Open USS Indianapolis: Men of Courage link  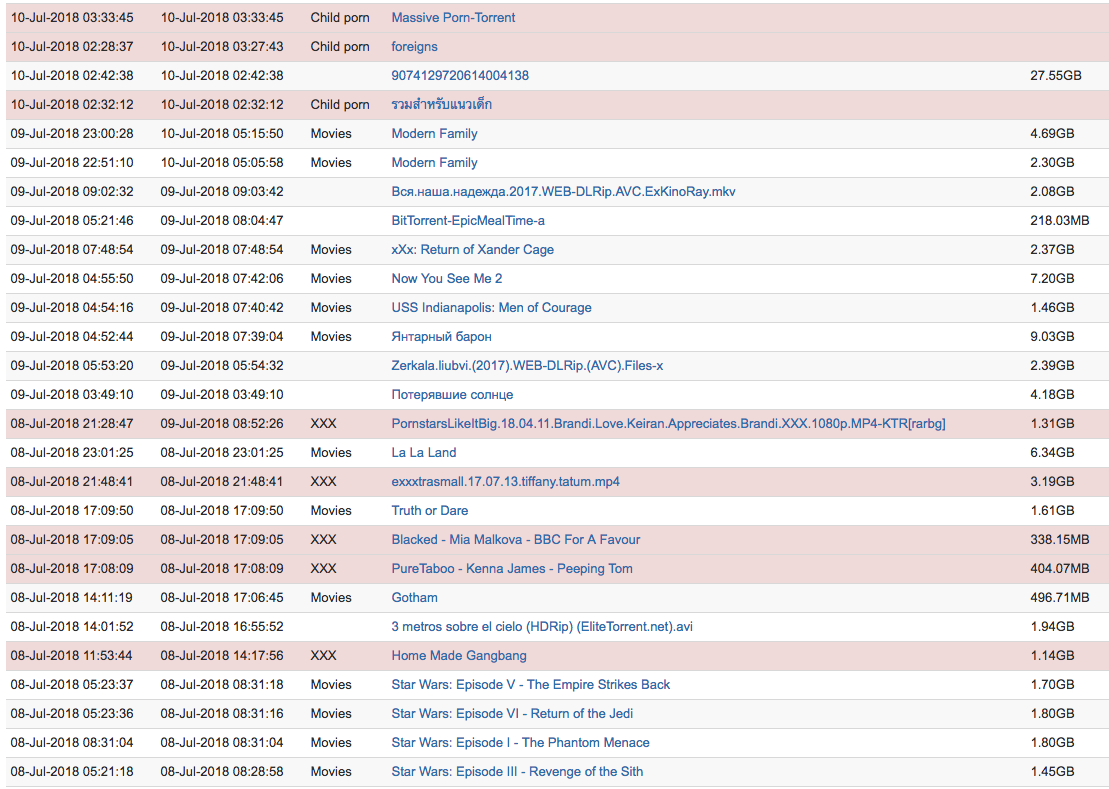tap(492, 308)
